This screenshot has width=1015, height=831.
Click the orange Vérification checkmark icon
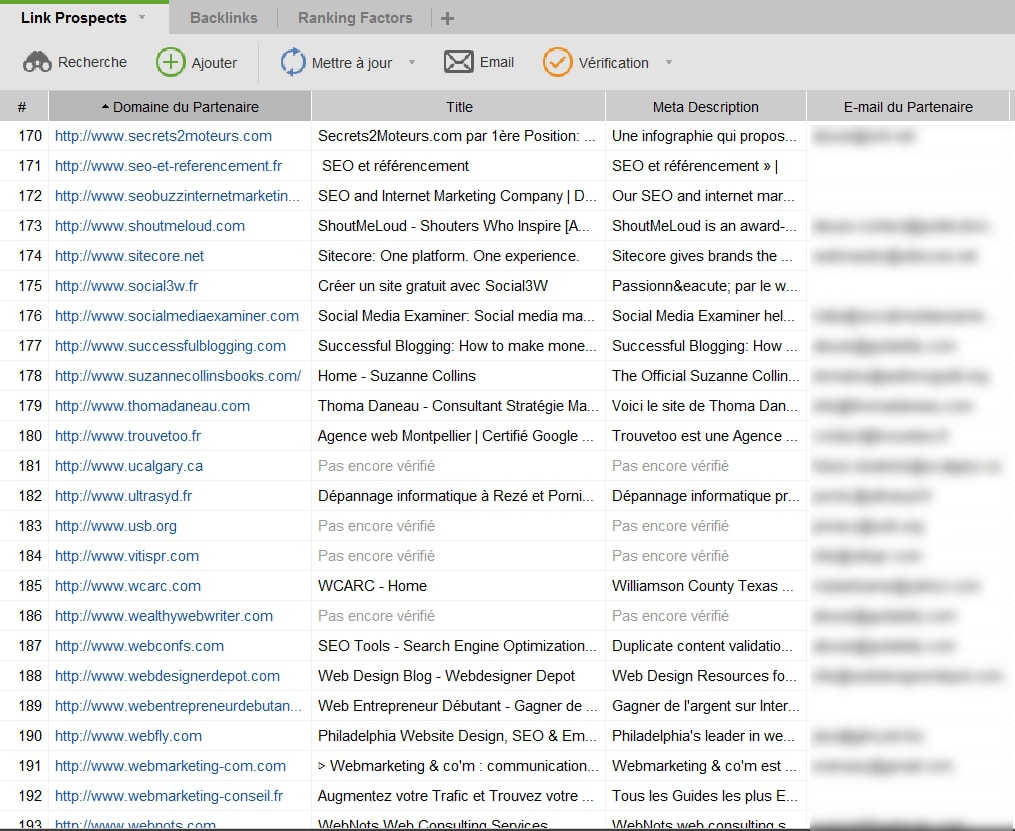tap(557, 62)
